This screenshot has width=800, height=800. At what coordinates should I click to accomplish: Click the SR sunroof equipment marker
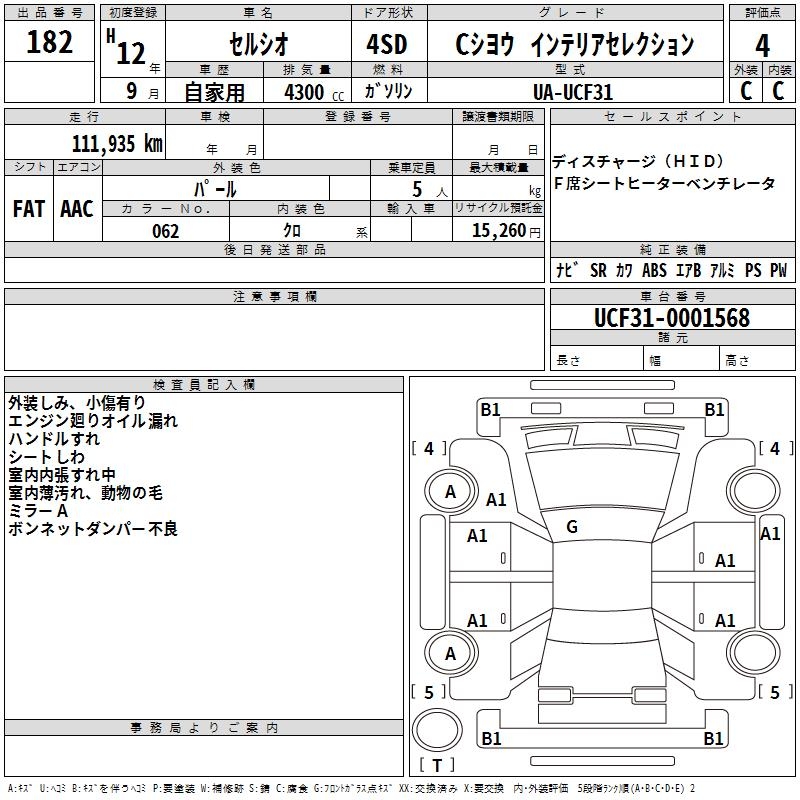click(x=598, y=270)
